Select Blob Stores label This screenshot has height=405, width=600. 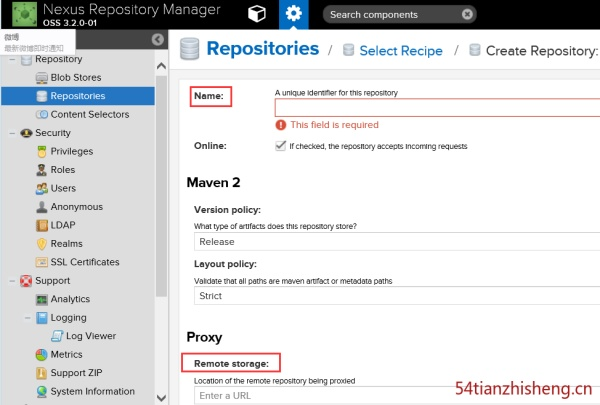(76, 78)
